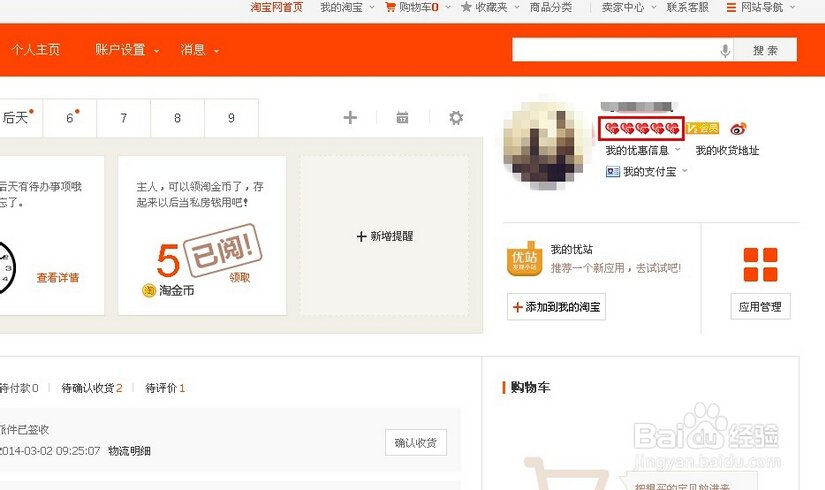The height and width of the screenshot is (490, 825).
Task: Click the 支付宝 card icon
Action: coord(613,172)
